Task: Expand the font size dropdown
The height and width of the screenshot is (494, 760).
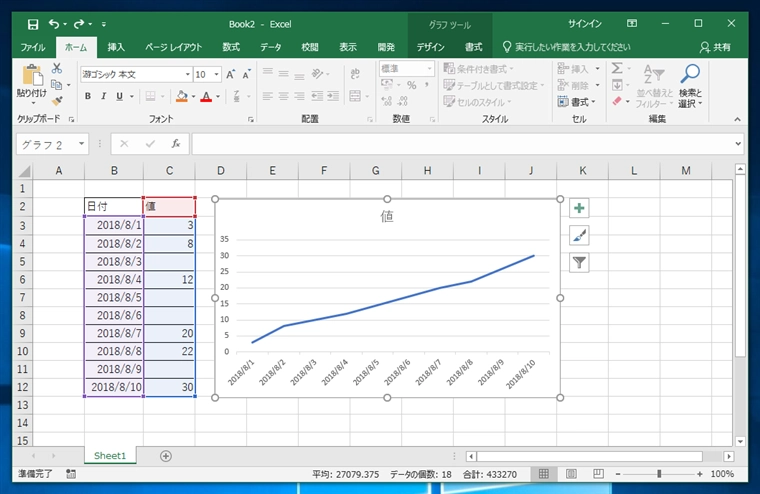Action: tap(216, 74)
